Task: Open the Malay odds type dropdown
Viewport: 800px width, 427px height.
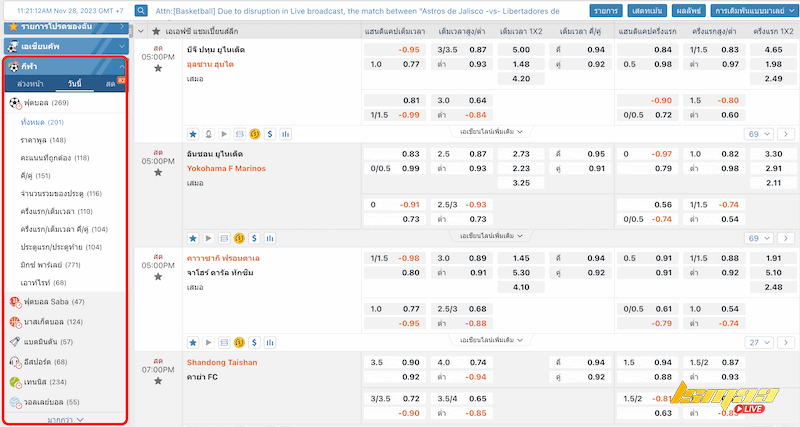Action: 755,10
